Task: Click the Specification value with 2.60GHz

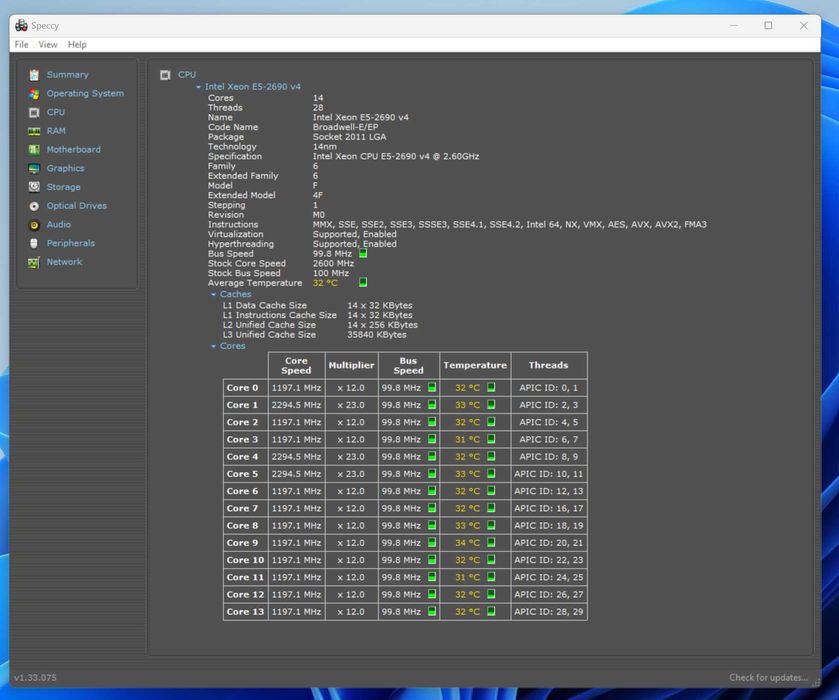Action: click(x=396, y=156)
